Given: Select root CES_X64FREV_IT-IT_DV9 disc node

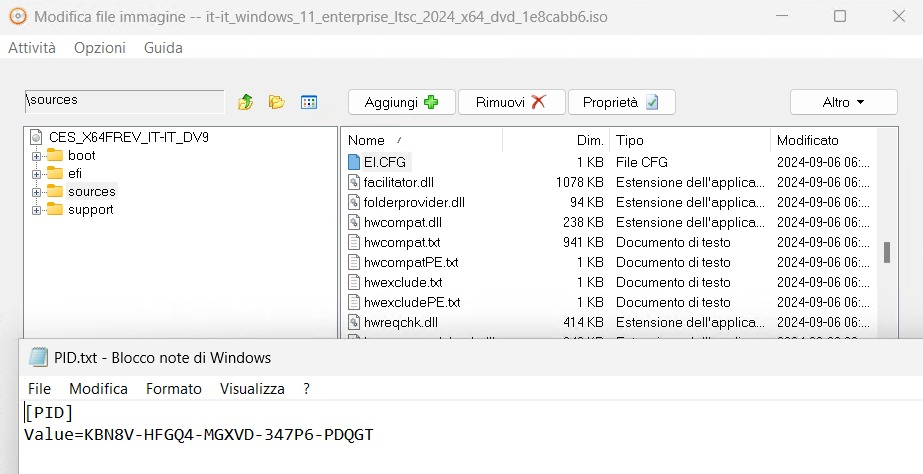Looking at the screenshot, I should coord(128,137).
